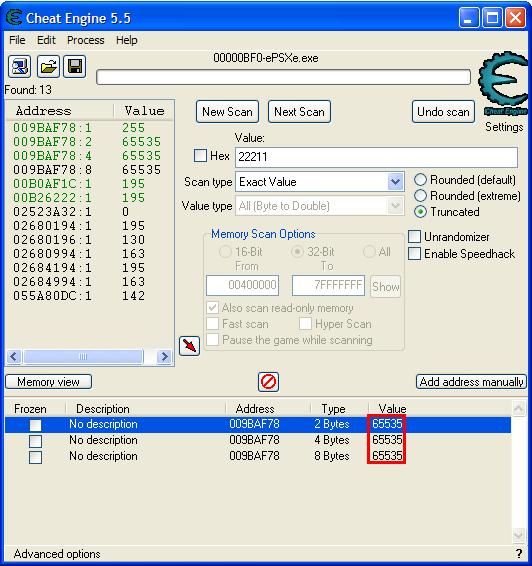This screenshot has width=532, height=566.
Task: Click the 4 Bytes type cell in the table
Action: (332, 440)
